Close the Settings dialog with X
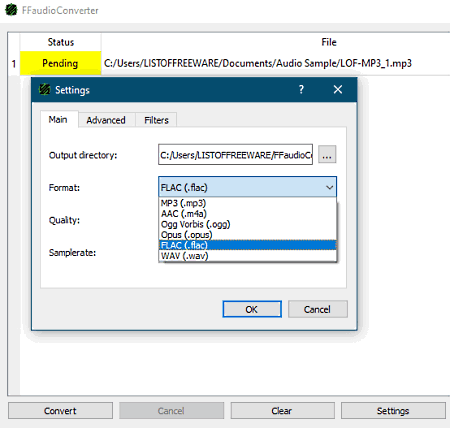The image size is (450, 428). (x=338, y=89)
